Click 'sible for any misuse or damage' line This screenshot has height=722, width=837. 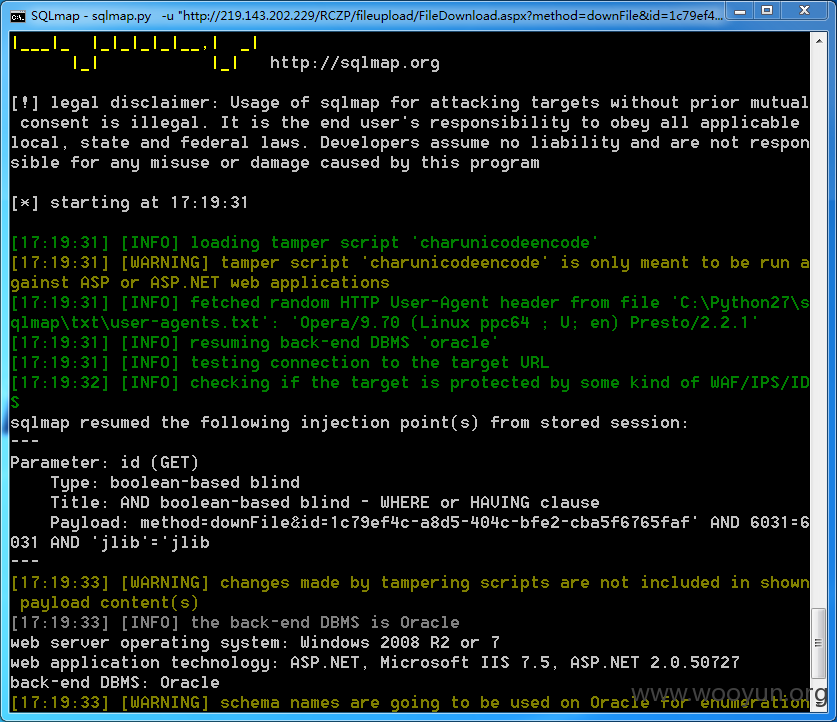[275, 163]
